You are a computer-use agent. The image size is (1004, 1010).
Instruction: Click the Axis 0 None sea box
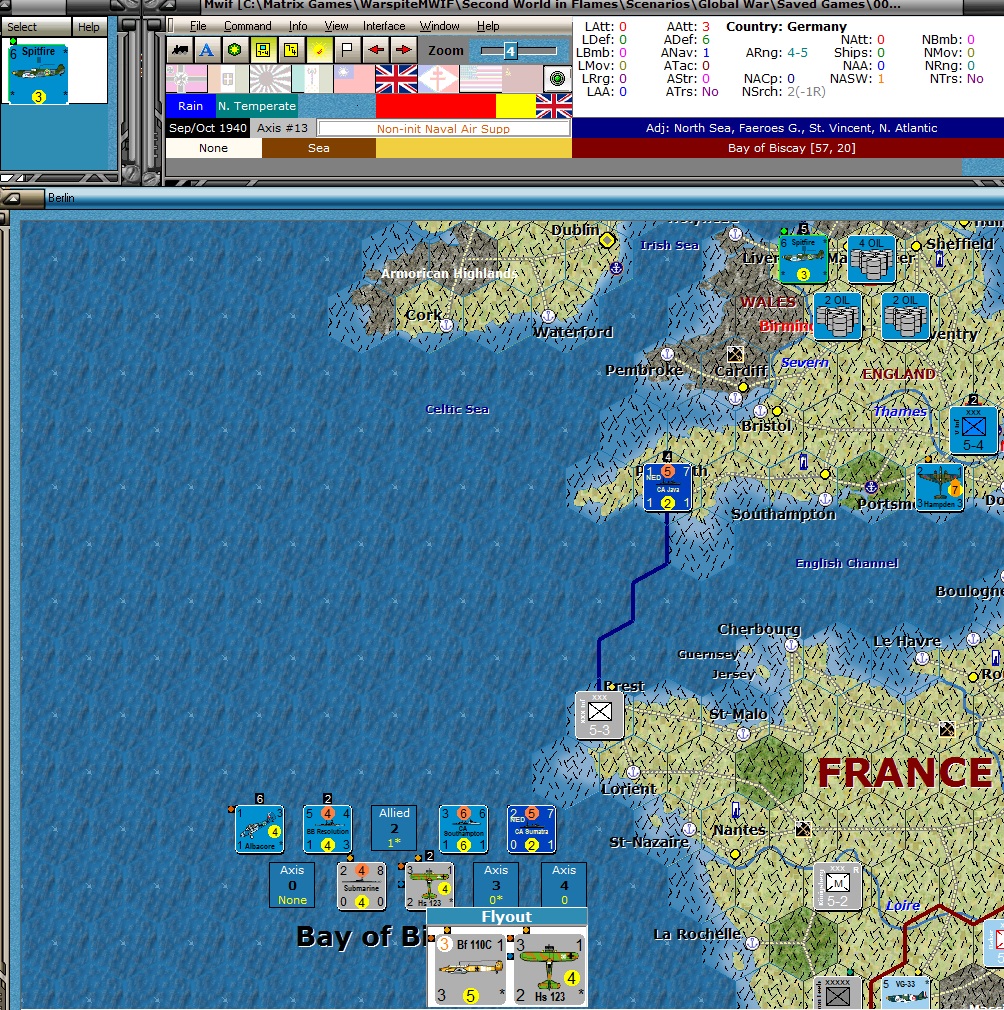pyautogui.click(x=292, y=884)
